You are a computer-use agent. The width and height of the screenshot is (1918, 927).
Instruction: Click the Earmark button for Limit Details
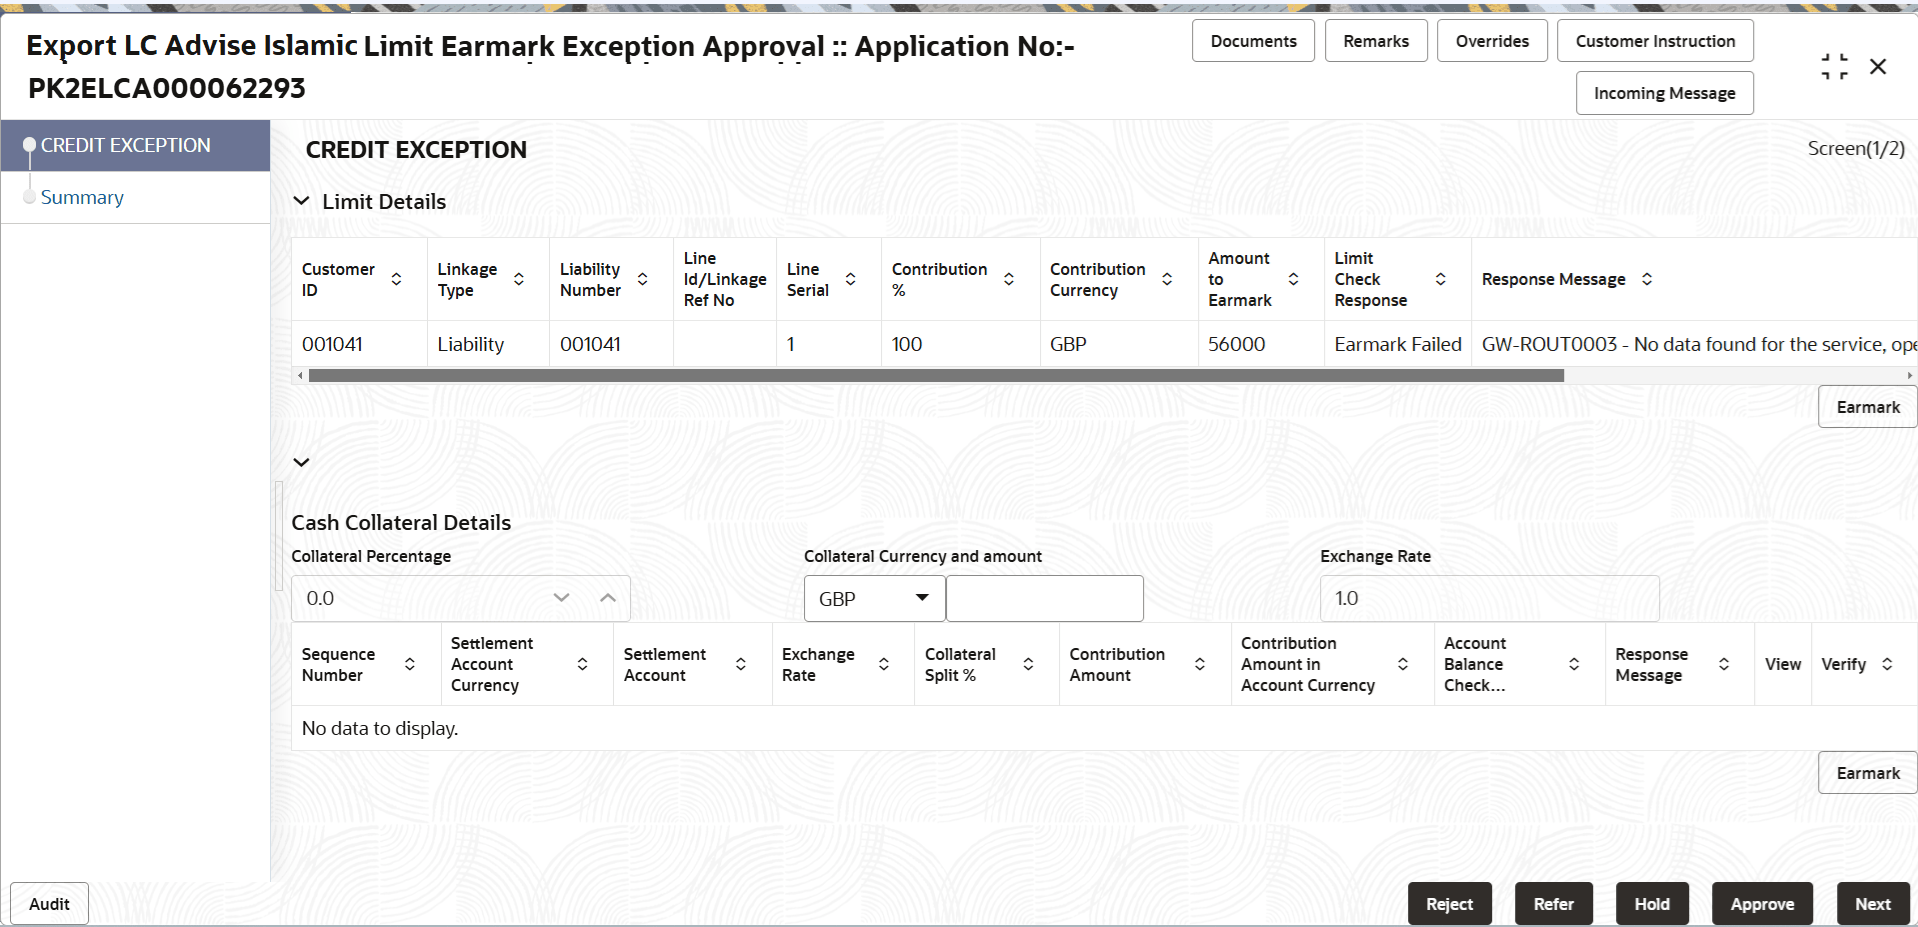tap(1866, 406)
